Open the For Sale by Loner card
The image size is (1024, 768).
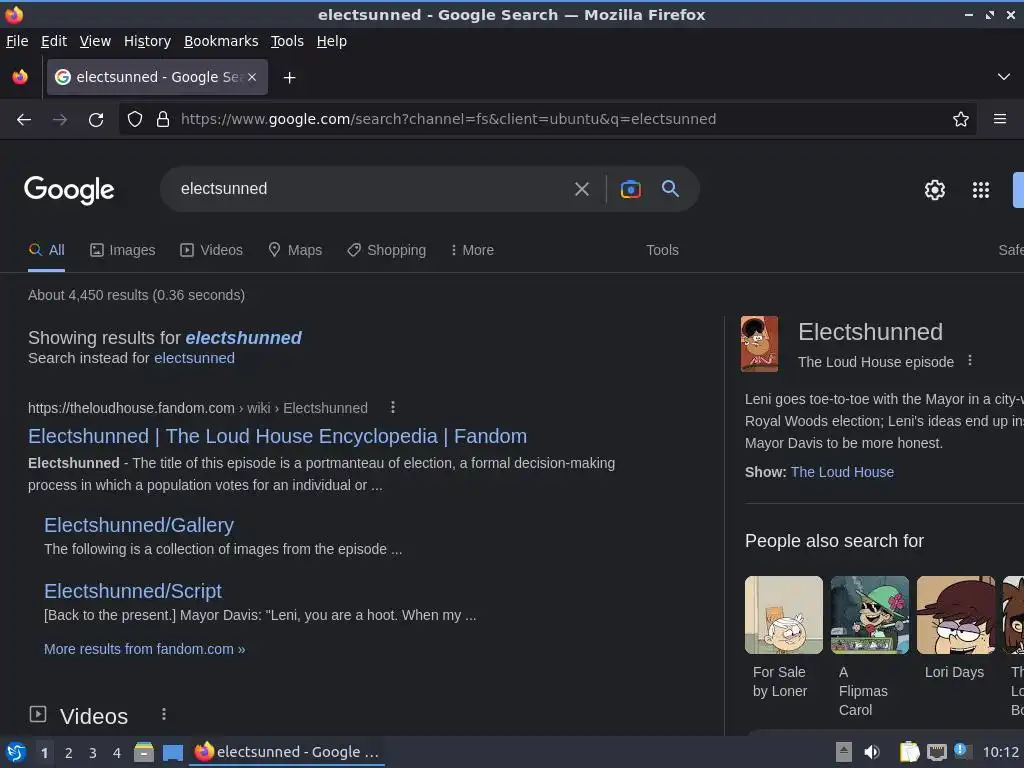click(x=784, y=637)
